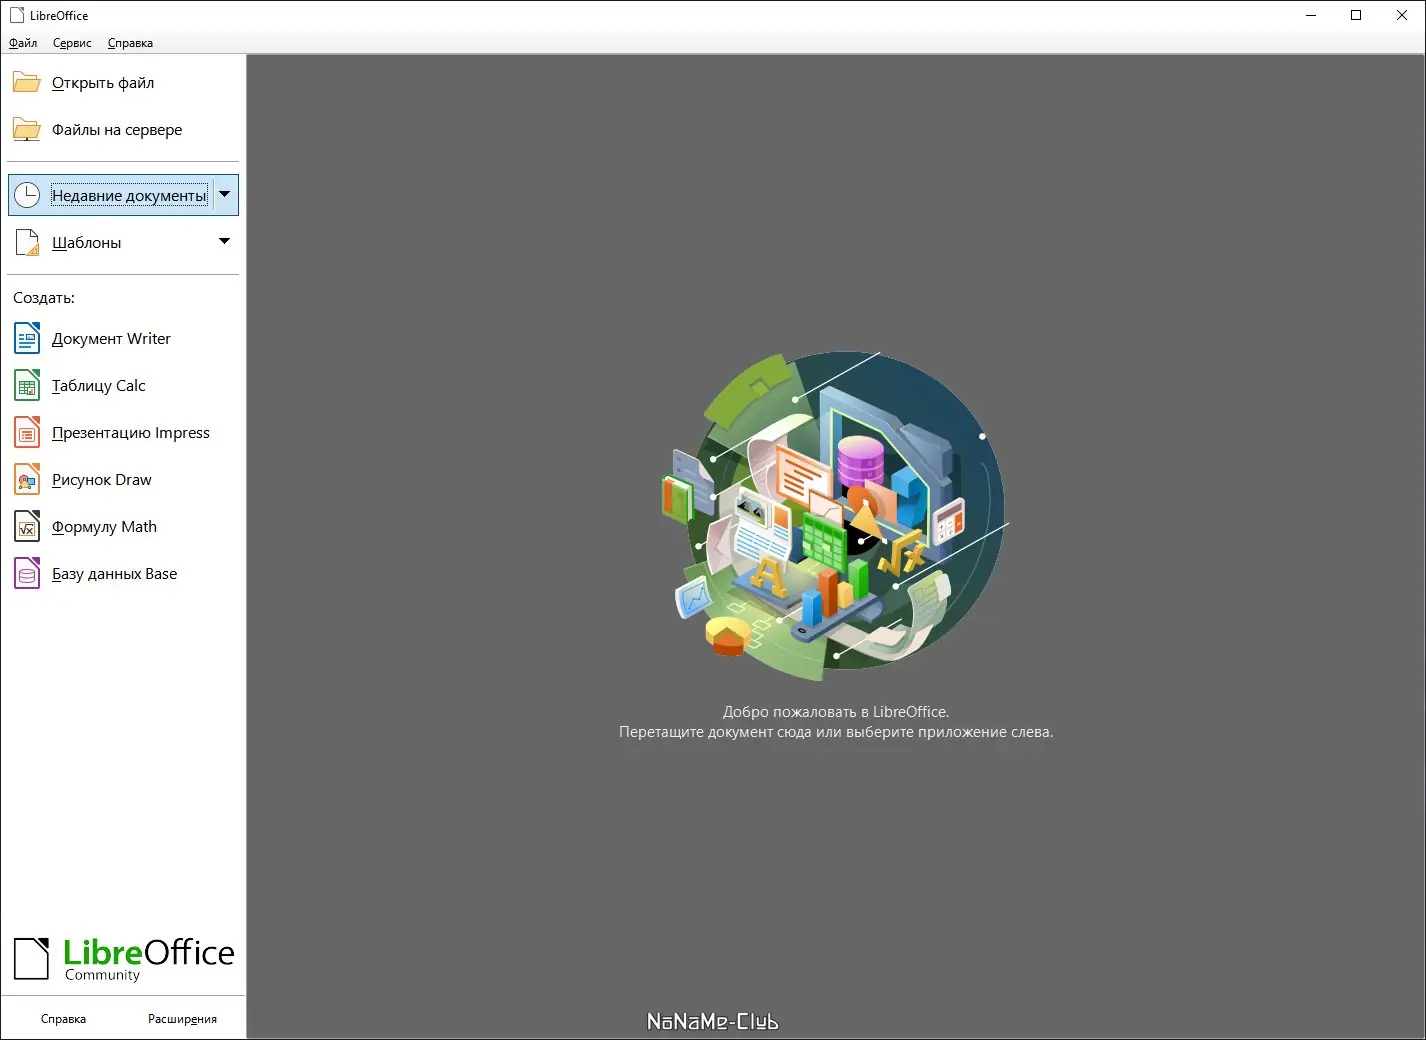Open the Файл menu
The width and height of the screenshot is (1426, 1040).
[x=23, y=43]
